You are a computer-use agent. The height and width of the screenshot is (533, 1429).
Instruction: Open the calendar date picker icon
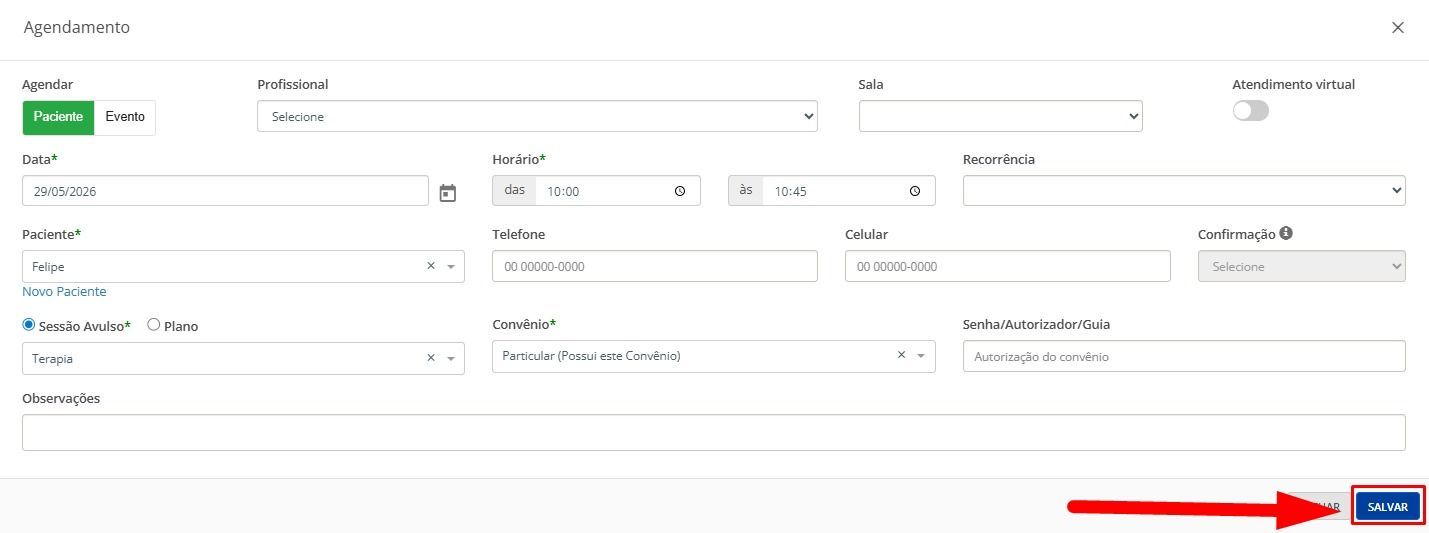click(x=448, y=192)
